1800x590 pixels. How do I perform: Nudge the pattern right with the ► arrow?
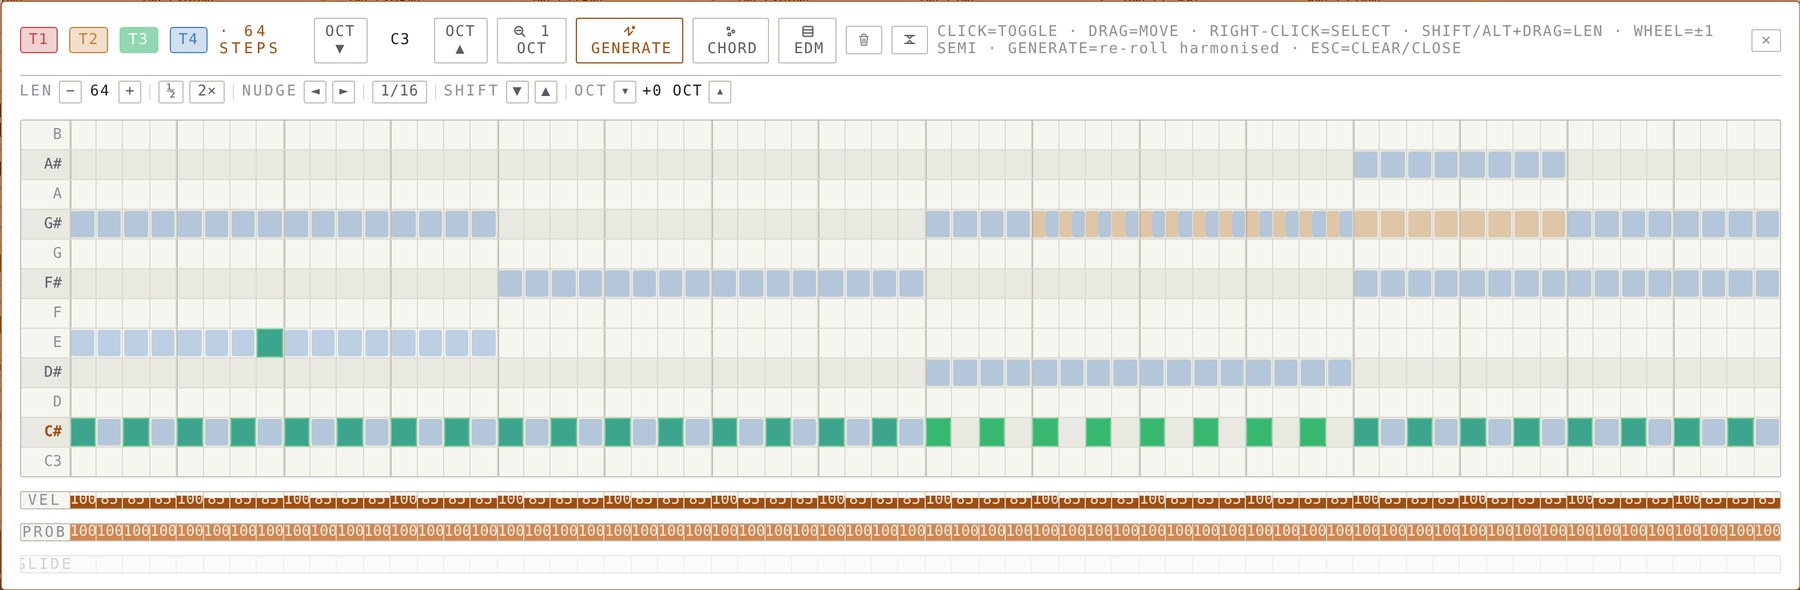pos(343,91)
